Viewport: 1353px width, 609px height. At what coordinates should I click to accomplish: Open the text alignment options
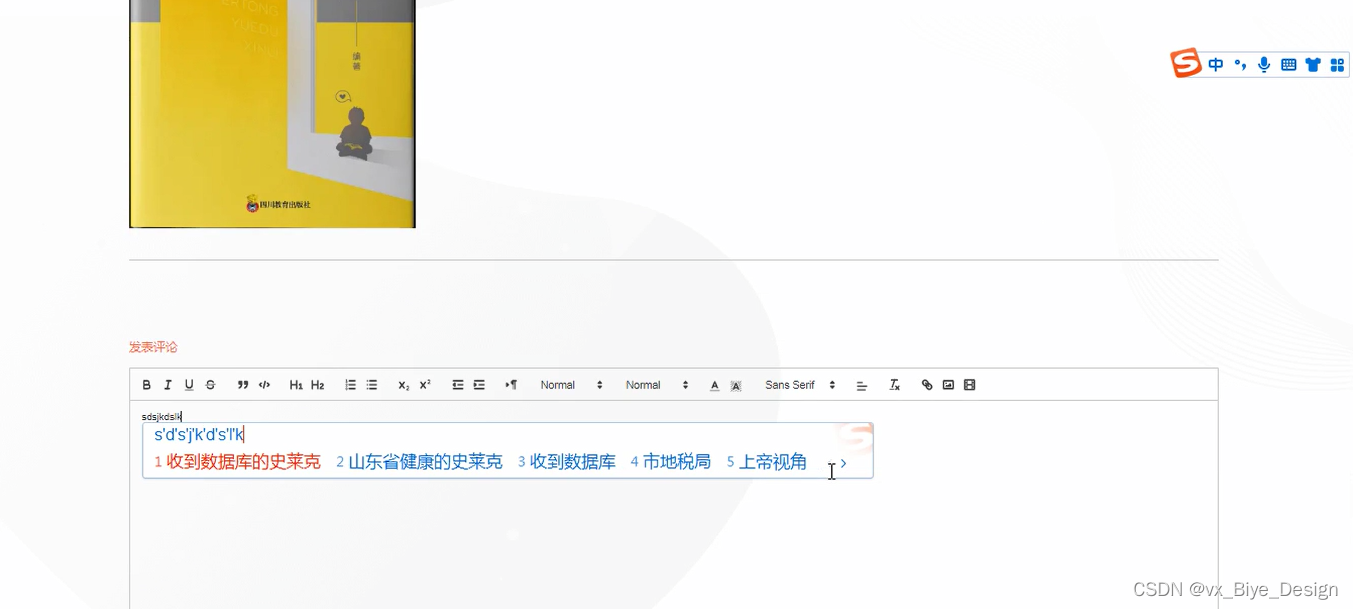click(x=862, y=385)
